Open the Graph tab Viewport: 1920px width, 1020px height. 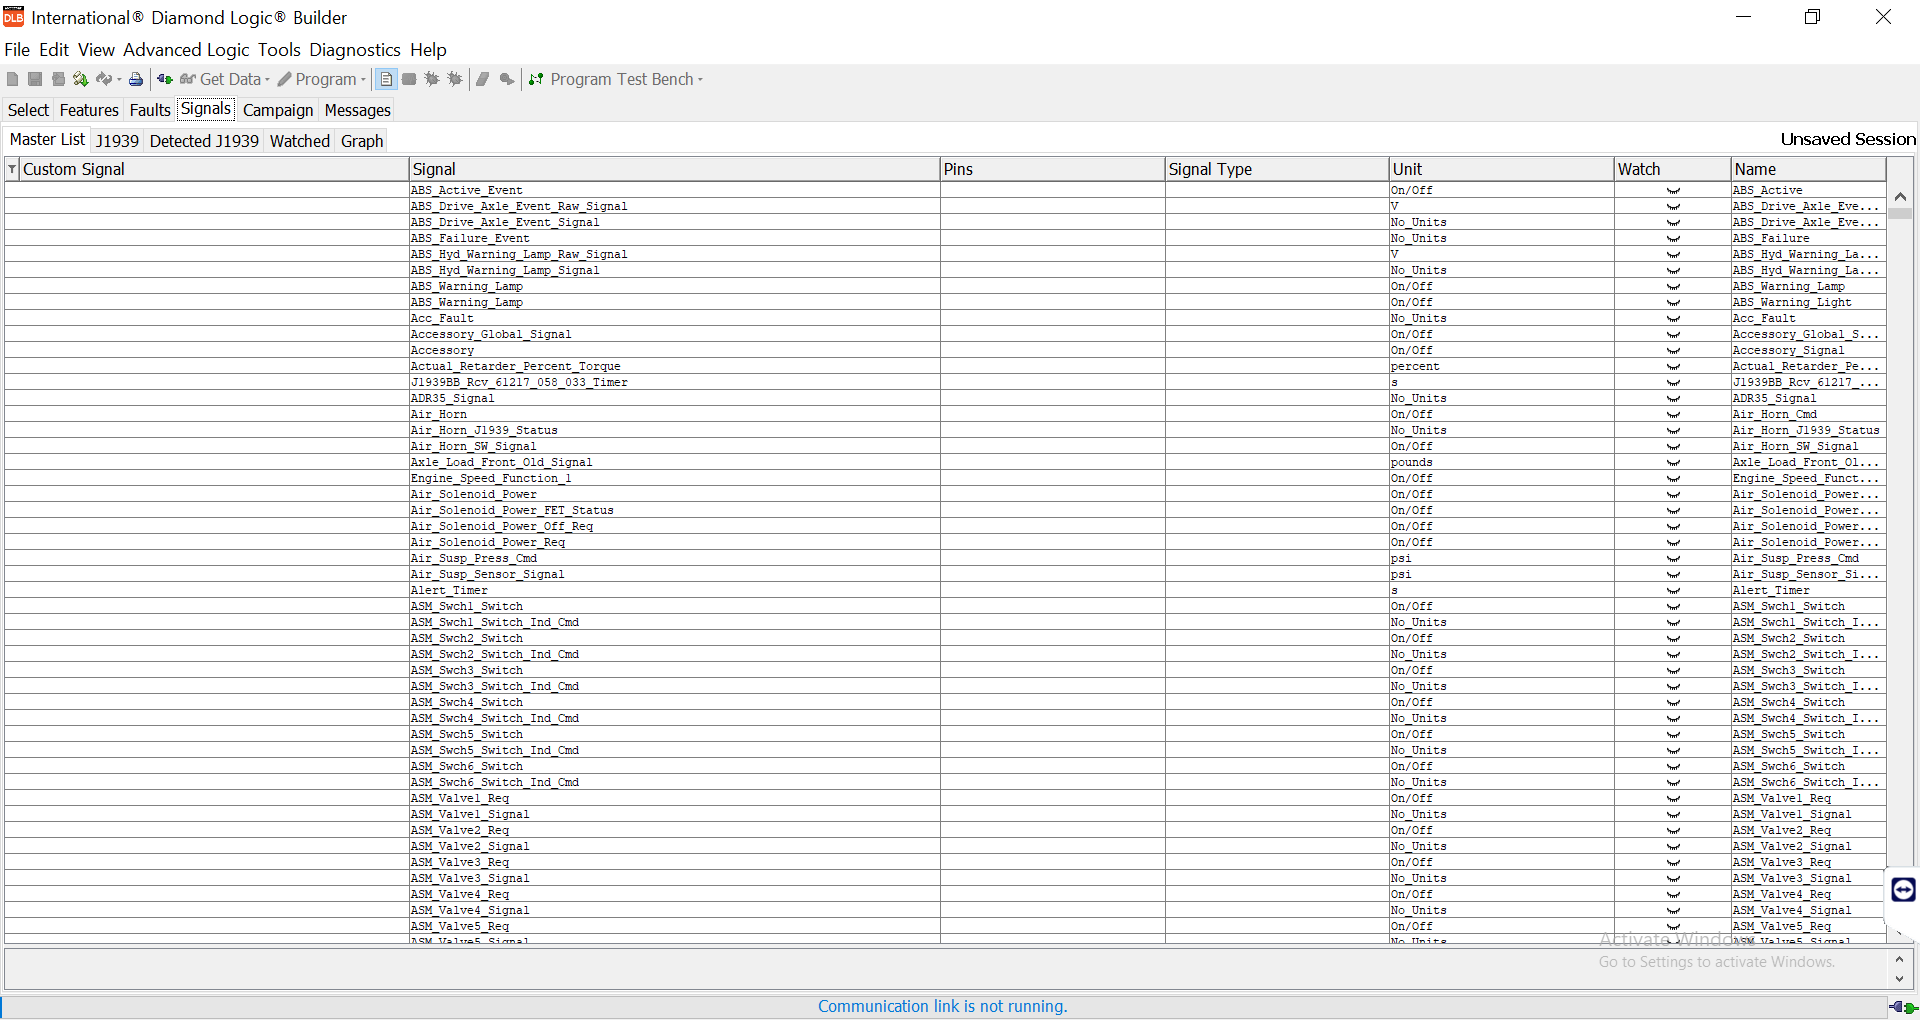pos(362,141)
